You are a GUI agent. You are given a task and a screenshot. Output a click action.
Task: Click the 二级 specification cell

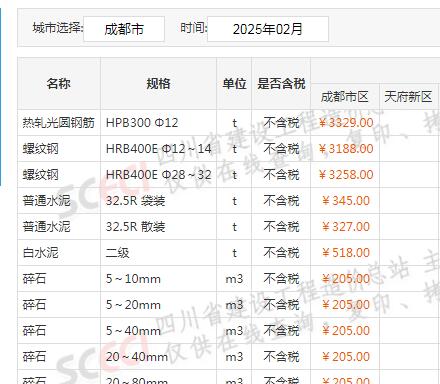158,253
